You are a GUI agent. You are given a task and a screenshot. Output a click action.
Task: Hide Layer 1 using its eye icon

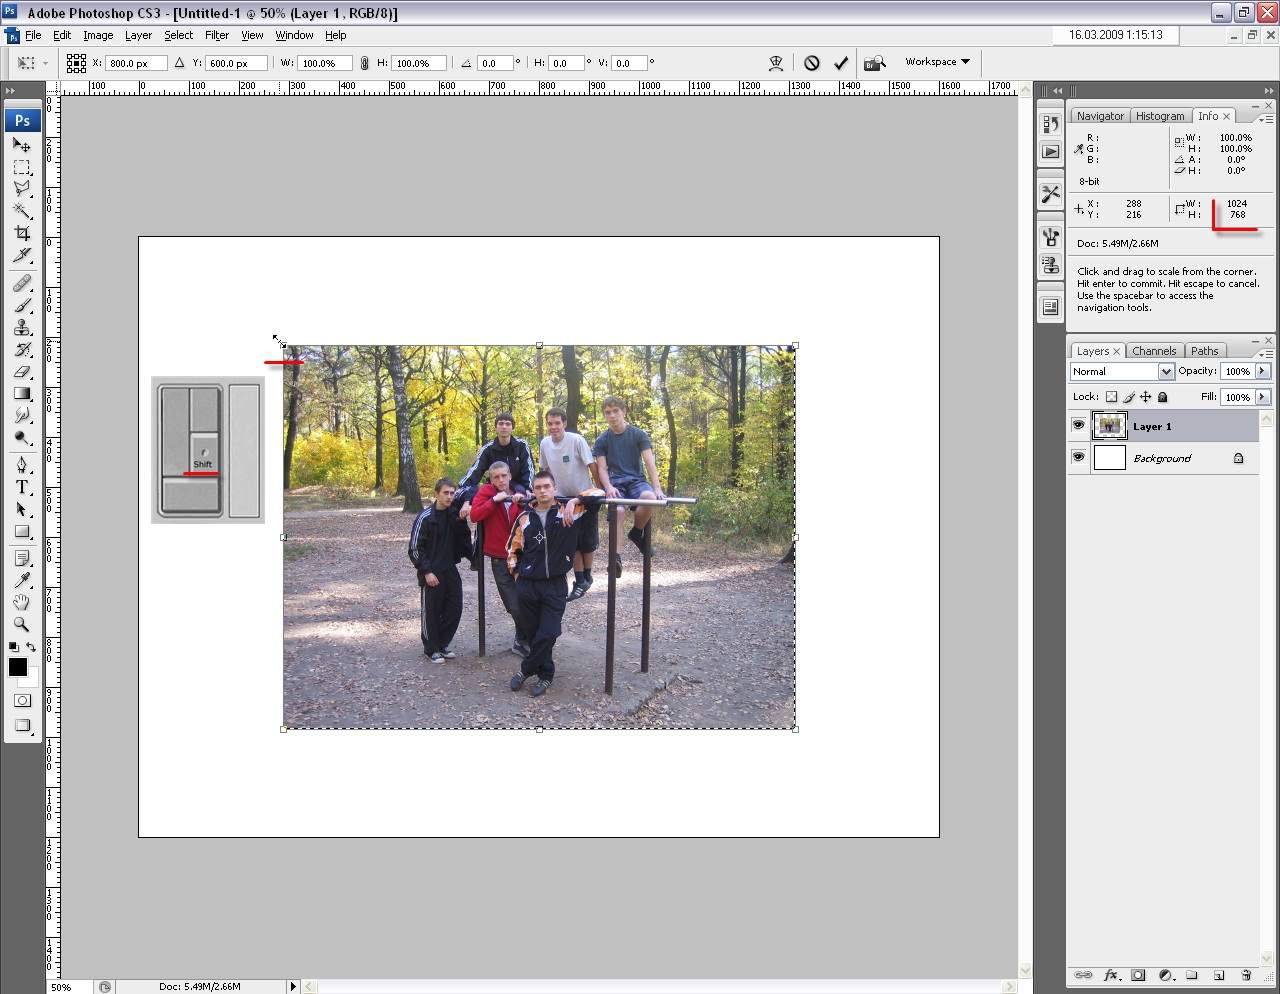(1078, 426)
